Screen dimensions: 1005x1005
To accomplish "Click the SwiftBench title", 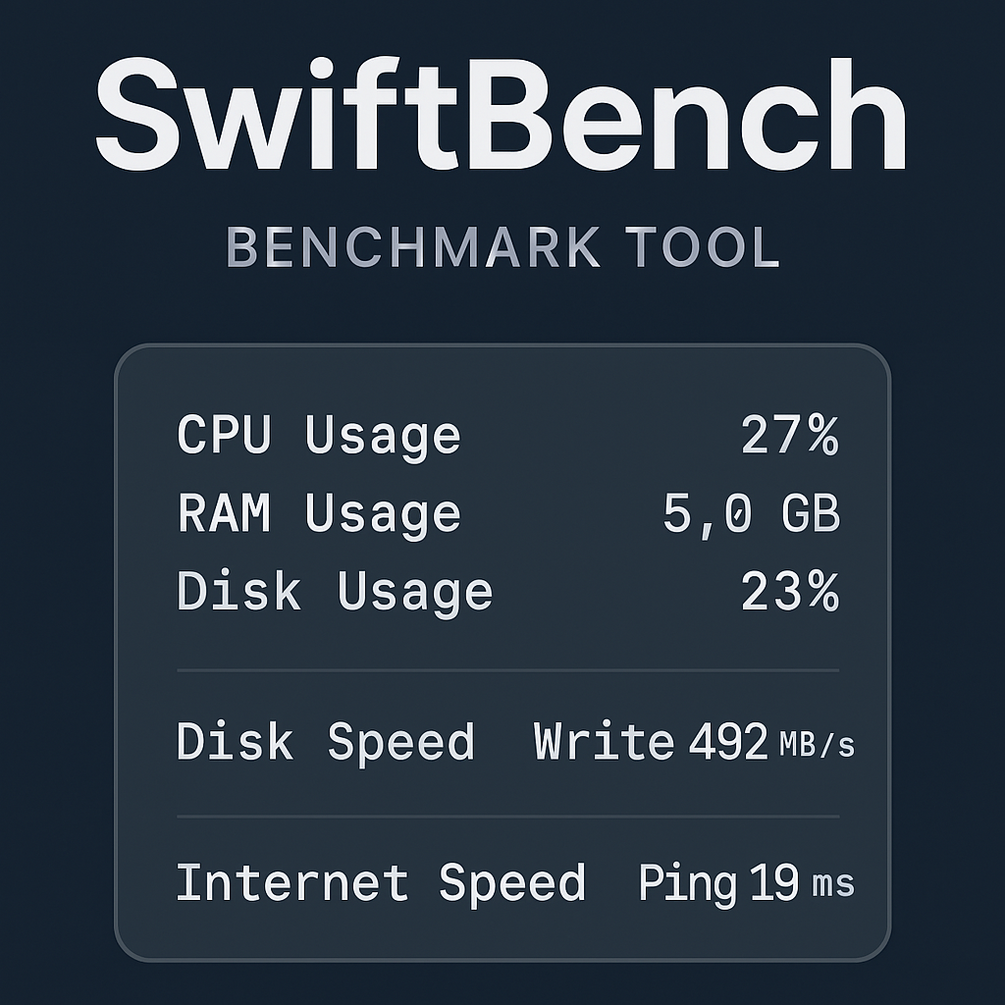I will [x=500, y=116].
